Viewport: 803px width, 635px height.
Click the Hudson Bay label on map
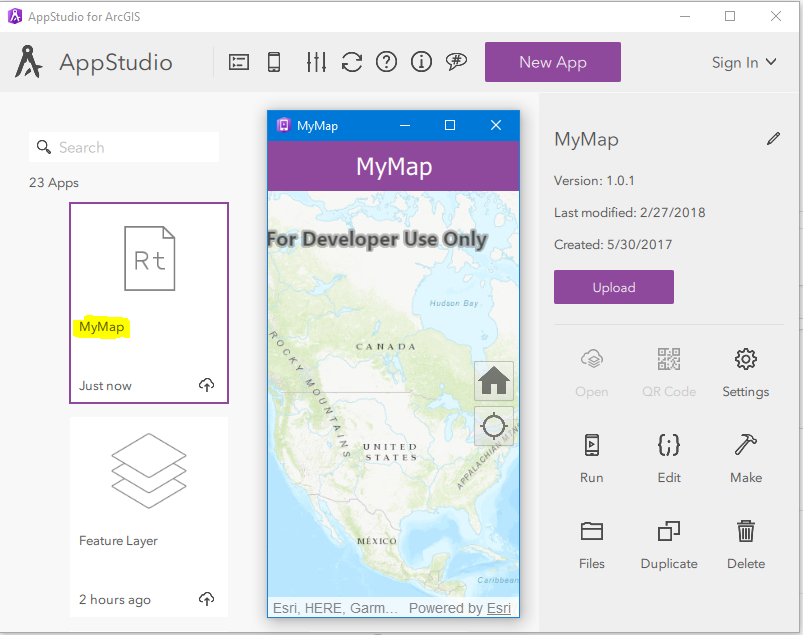(454, 303)
